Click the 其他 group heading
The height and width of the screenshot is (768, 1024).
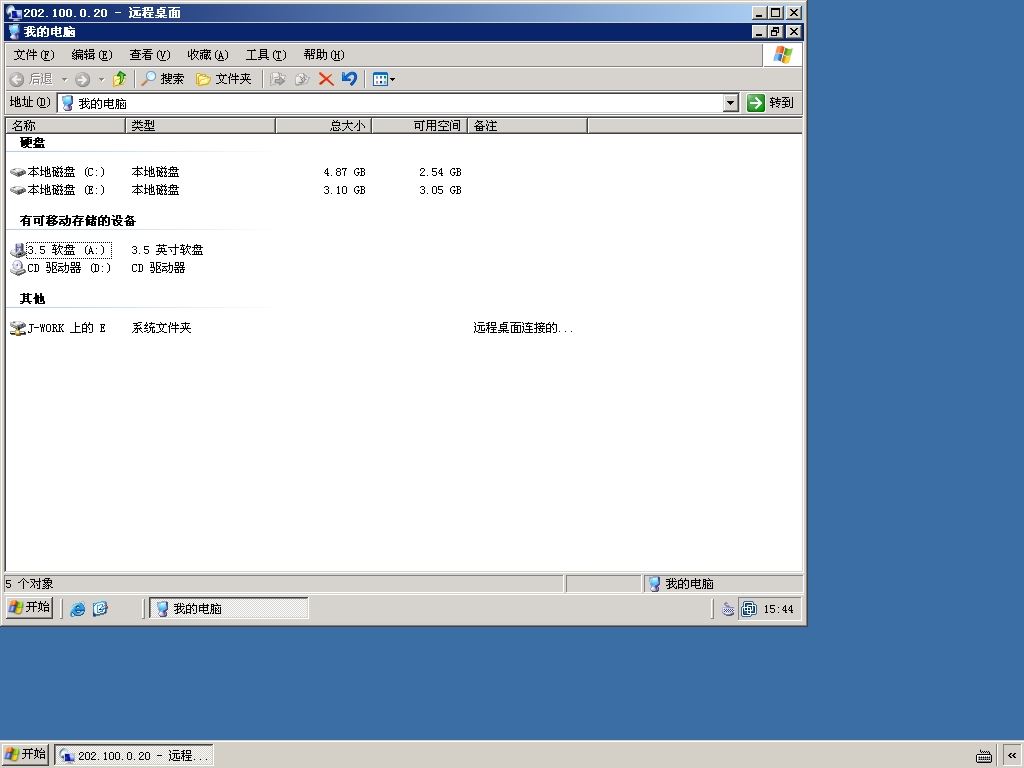[x=32, y=298]
